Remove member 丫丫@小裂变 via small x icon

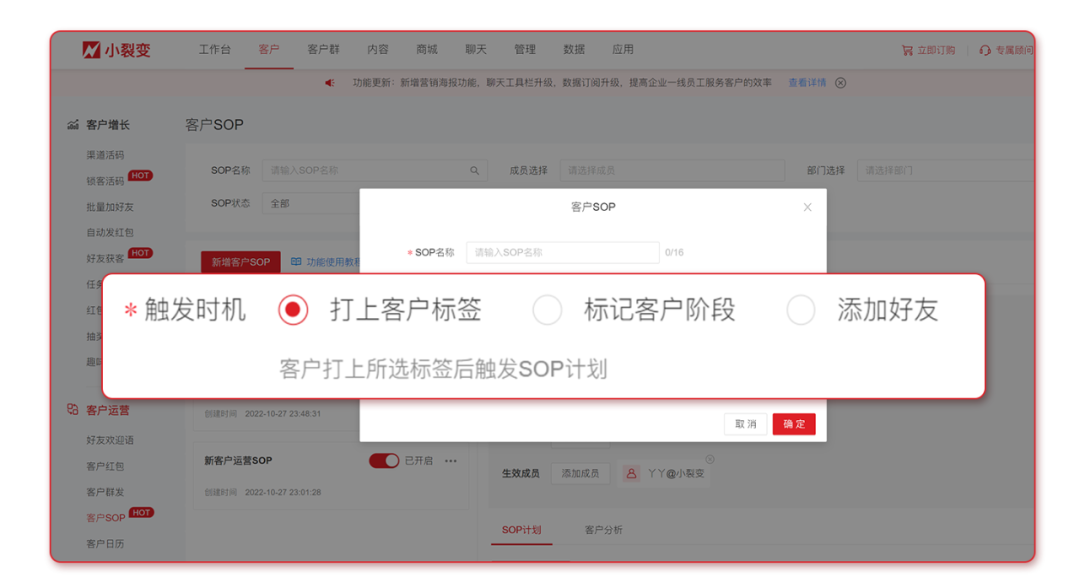click(x=710, y=459)
